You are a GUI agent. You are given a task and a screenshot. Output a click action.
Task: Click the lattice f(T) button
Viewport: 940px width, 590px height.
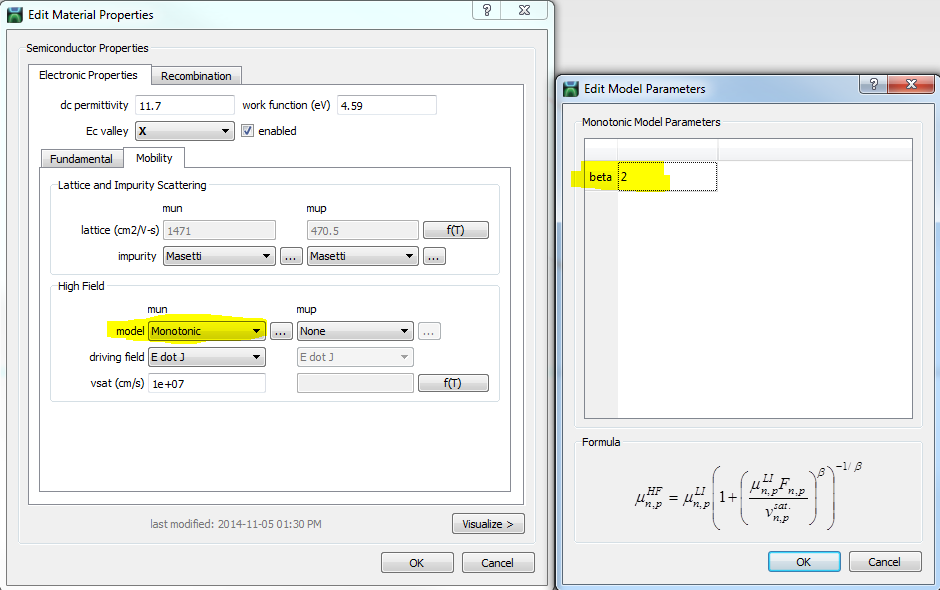pos(456,230)
